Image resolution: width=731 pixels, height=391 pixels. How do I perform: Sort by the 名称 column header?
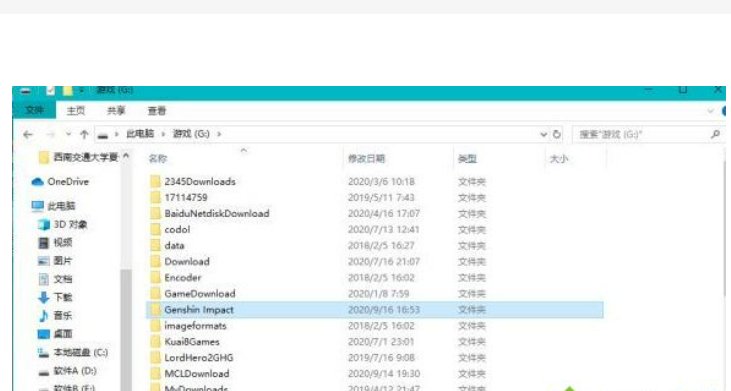(x=158, y=159)
